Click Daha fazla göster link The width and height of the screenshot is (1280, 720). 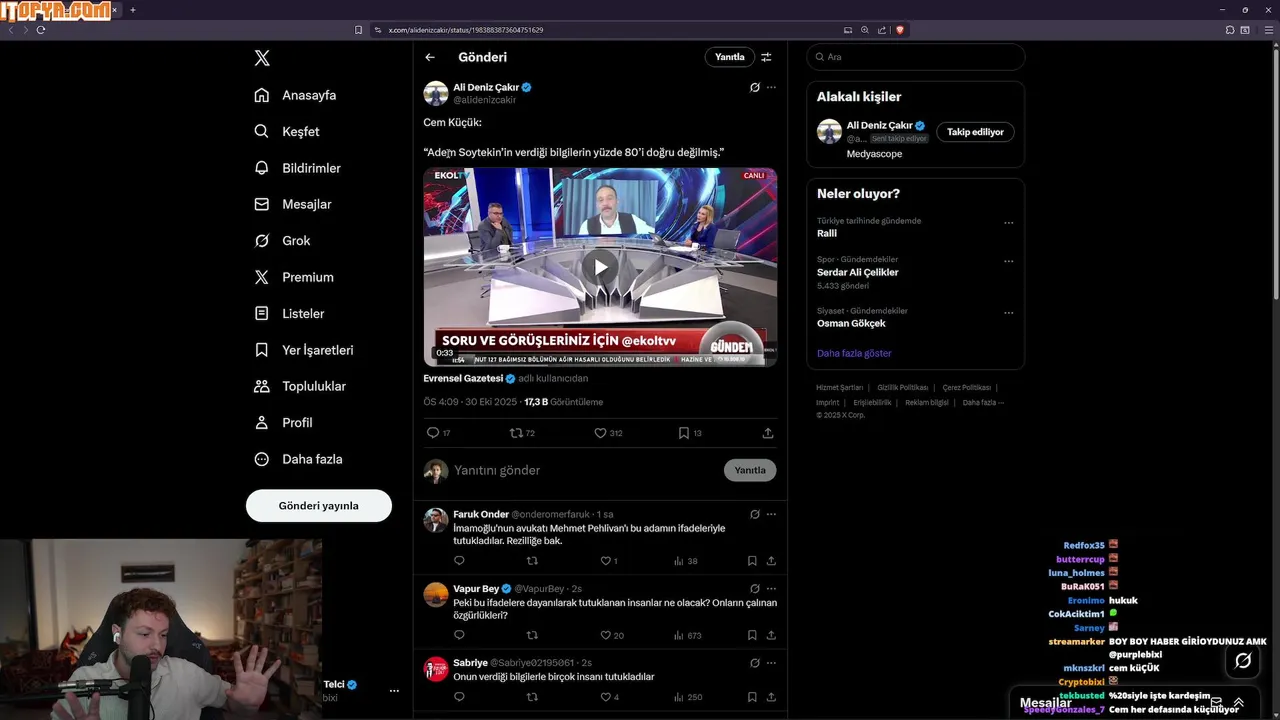pyautogui.click(x=854, y=353)
